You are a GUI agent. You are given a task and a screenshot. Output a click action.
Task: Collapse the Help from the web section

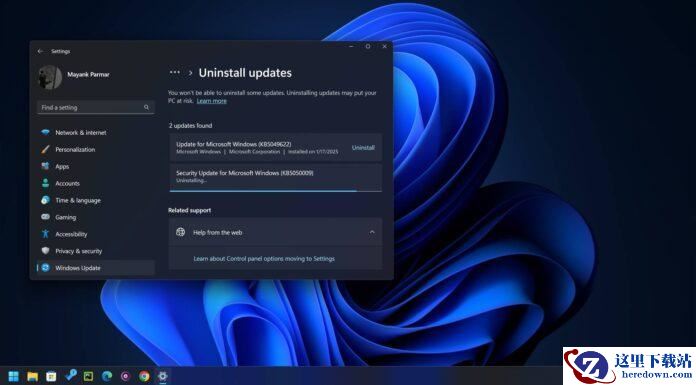coord(372,232)
